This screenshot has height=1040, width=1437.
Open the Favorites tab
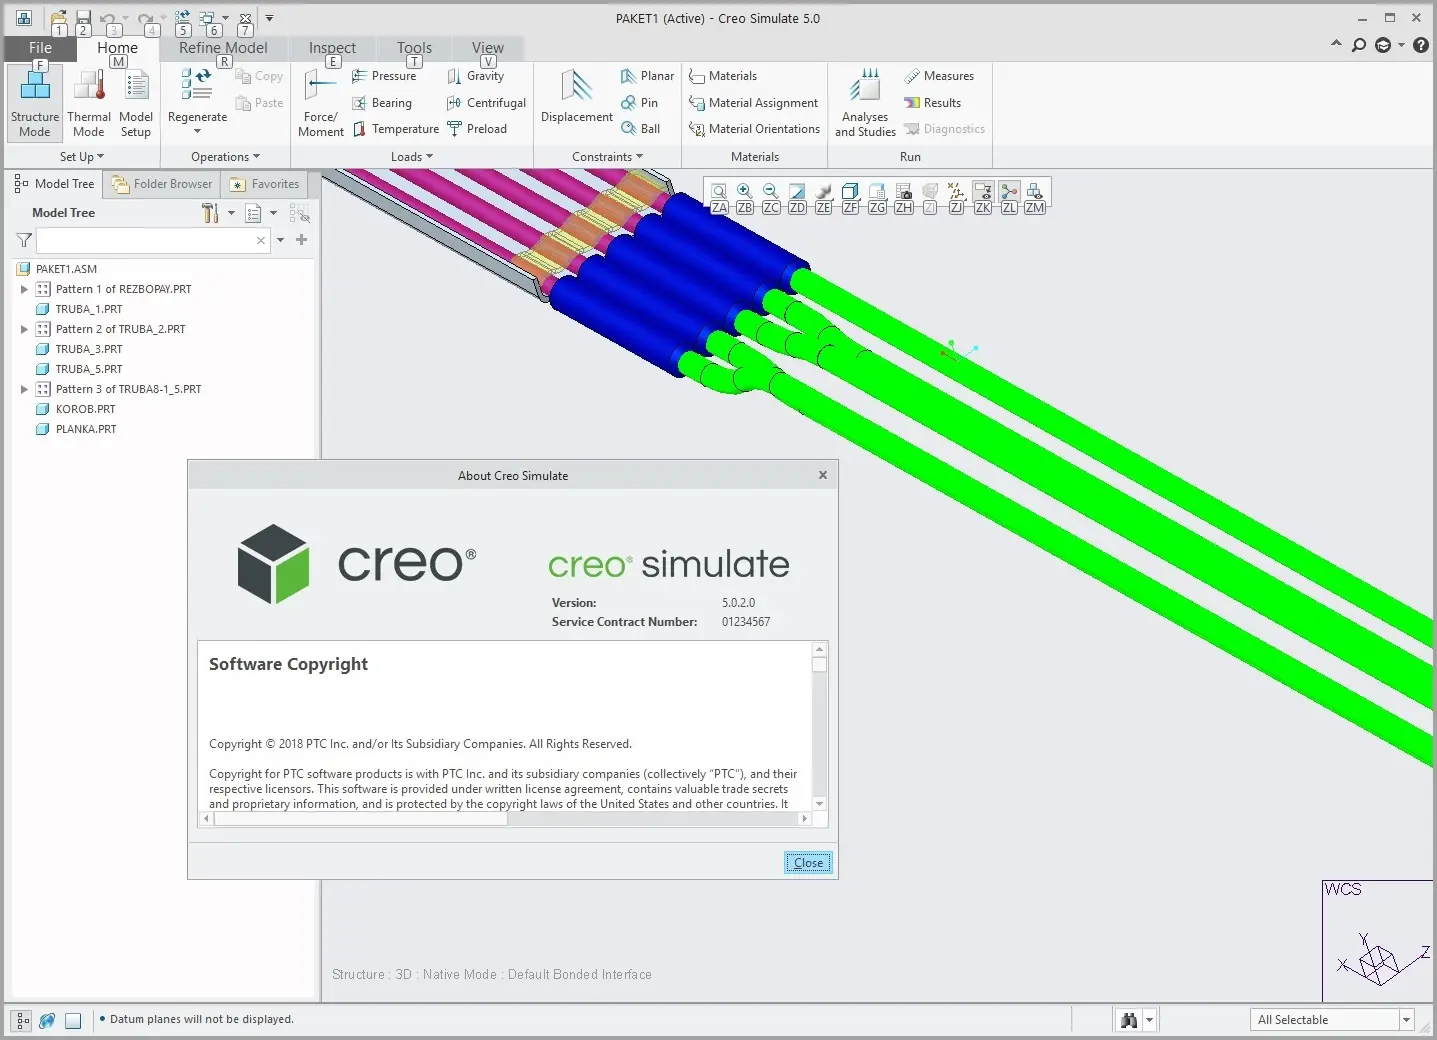pos(265,184)
